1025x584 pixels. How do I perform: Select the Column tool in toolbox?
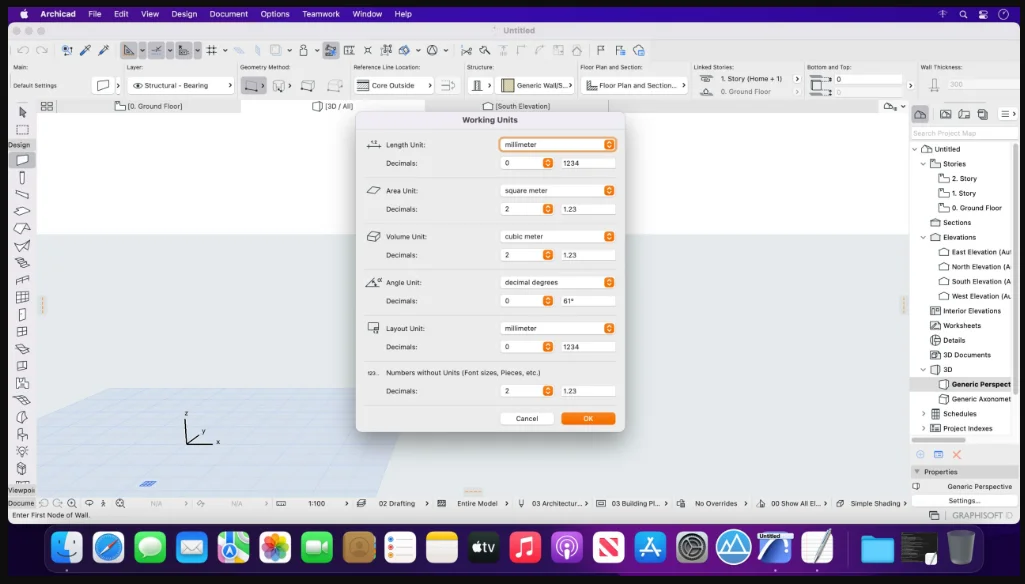point(22,177)
